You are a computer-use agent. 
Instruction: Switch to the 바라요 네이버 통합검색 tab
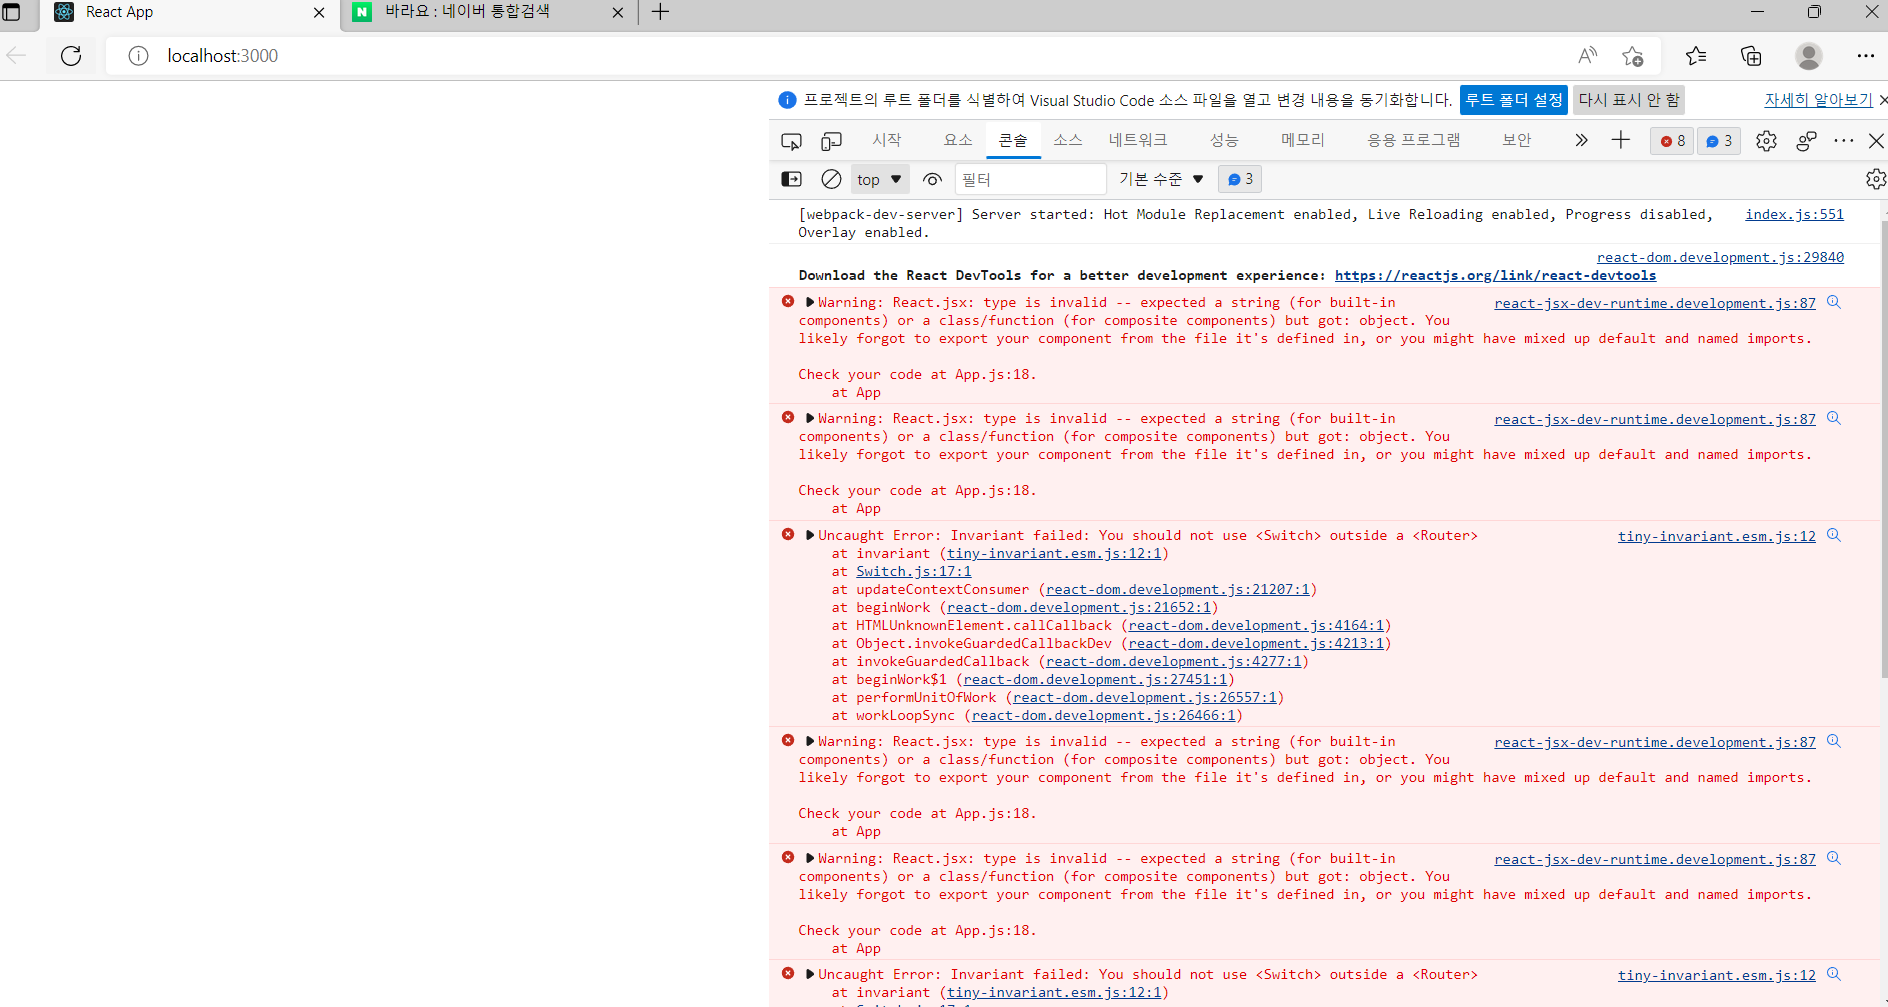489,14
